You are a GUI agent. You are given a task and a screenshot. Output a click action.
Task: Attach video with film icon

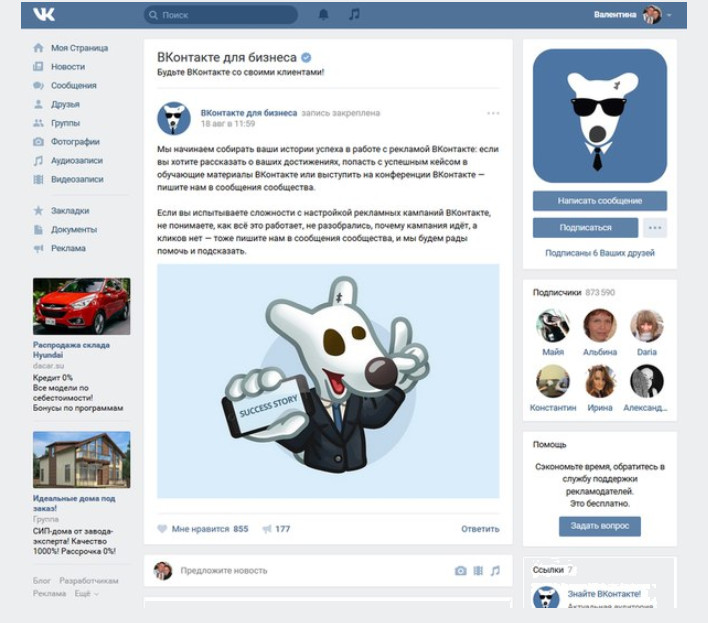click(x=478, y=571)
